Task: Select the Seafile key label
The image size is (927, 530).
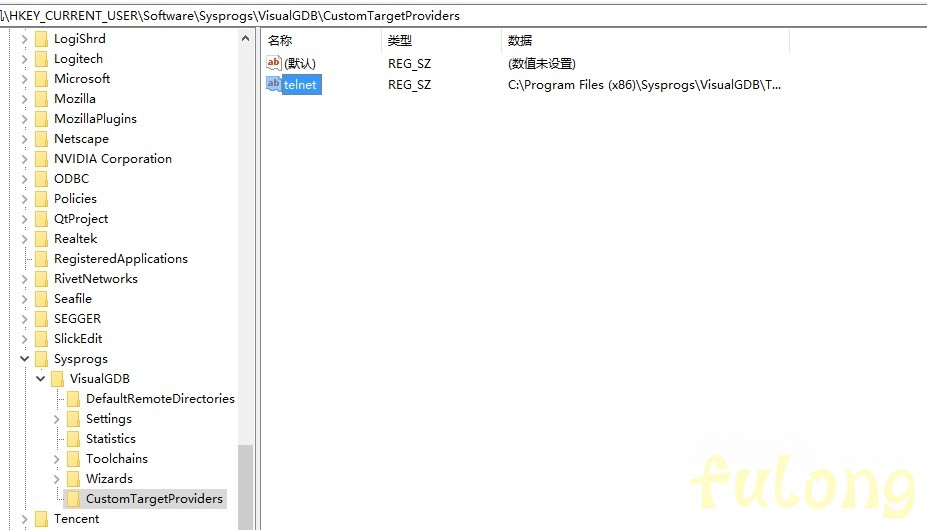Action: 73,299
